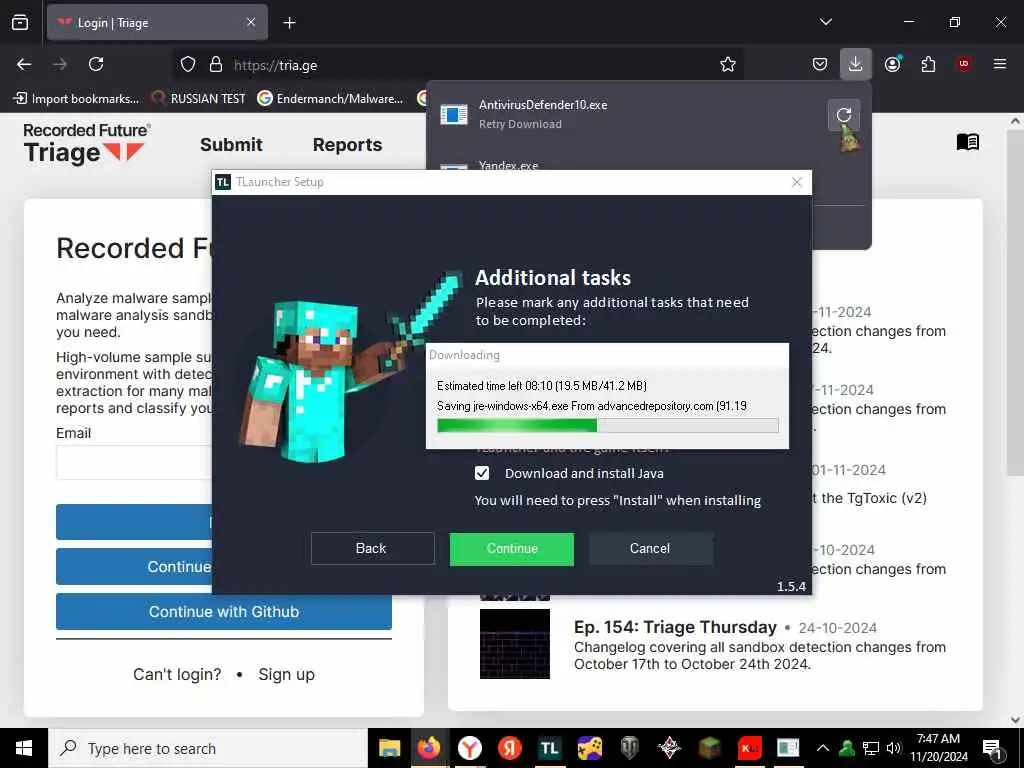The height and width of the screenshot is (768, 1024).
Task: Click the Can't login? link
Action: click(177, 674)
